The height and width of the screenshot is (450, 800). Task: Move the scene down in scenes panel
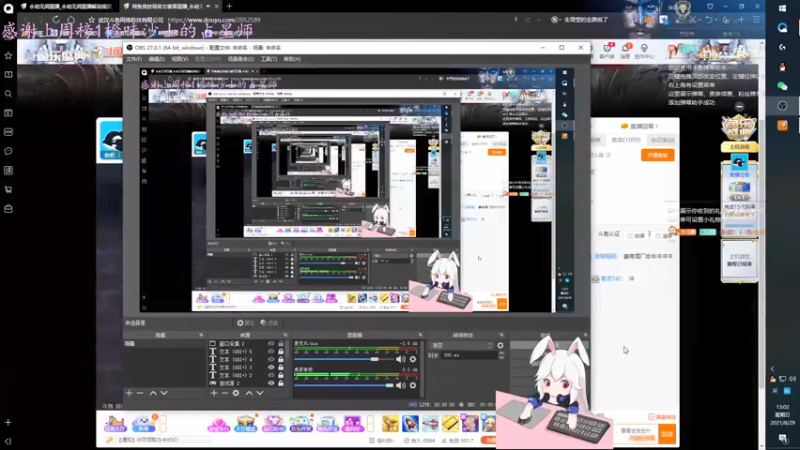pos(164,393)
